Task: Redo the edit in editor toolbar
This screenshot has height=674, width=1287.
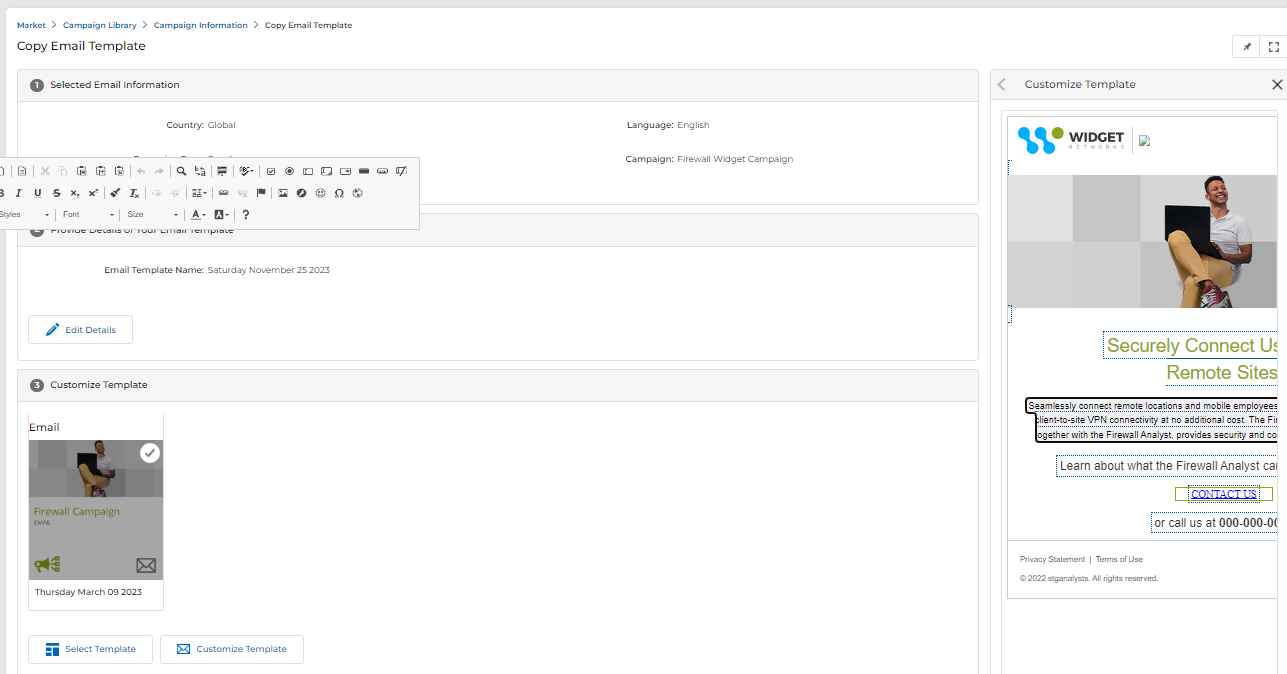Action: coord(159,171)
